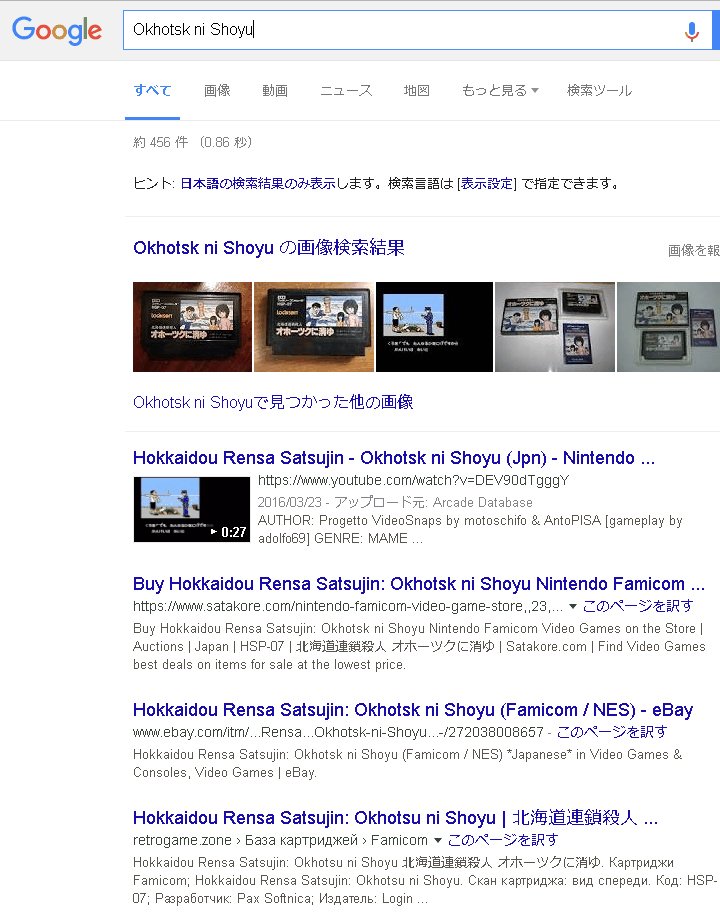Open fourth image with box and cartridge
Image resolution: width=720 pixels, height=912 pixels.
[555, 327]
